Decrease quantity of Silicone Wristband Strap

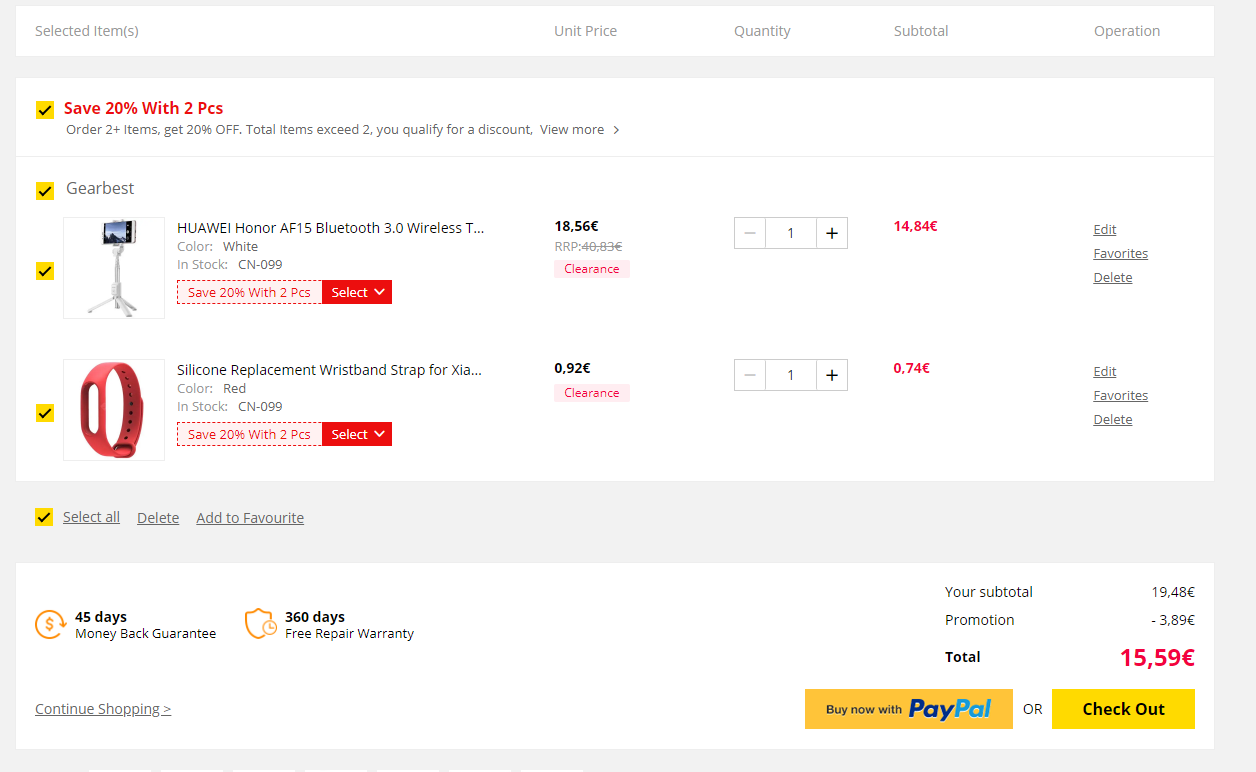750,375
